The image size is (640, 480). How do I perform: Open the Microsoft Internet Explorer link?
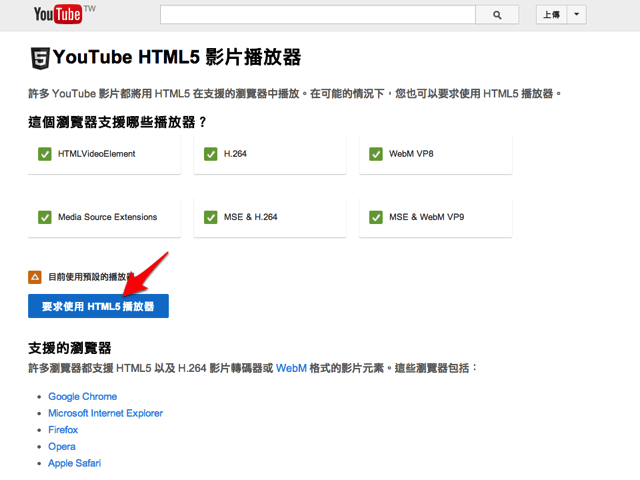[x=105, y=413]
